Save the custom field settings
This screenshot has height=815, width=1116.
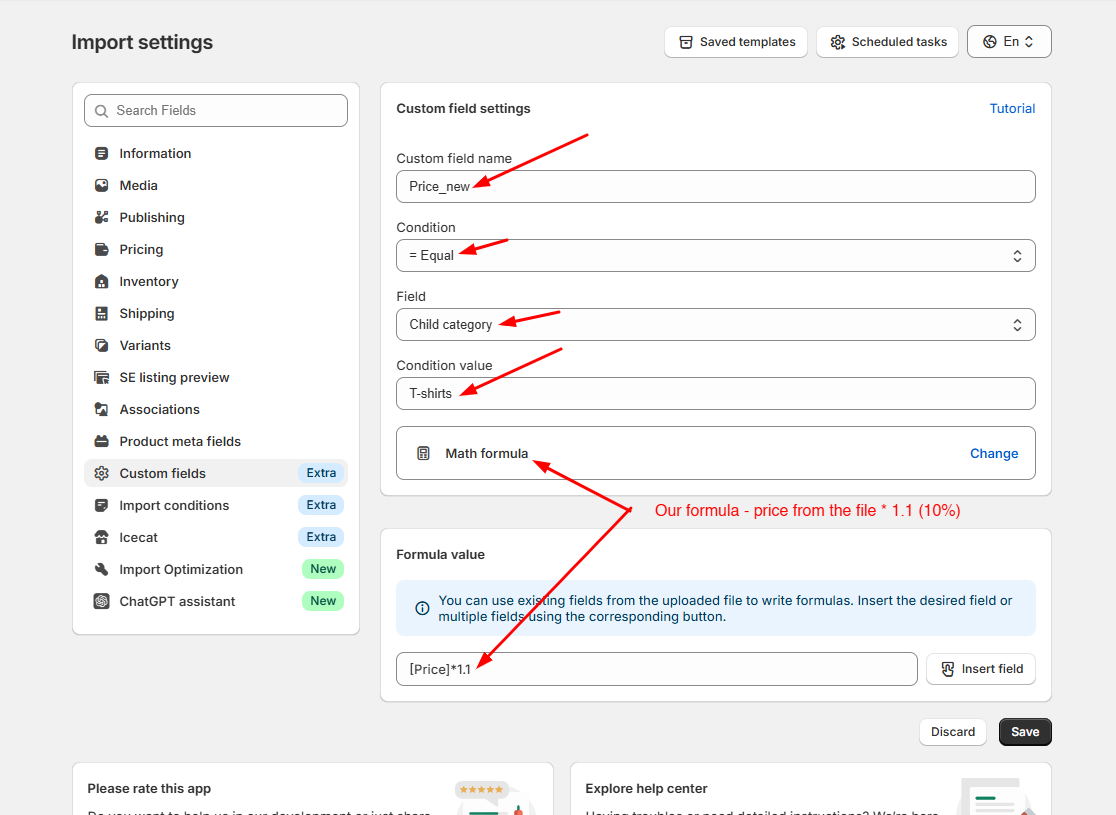[1025, 732]
